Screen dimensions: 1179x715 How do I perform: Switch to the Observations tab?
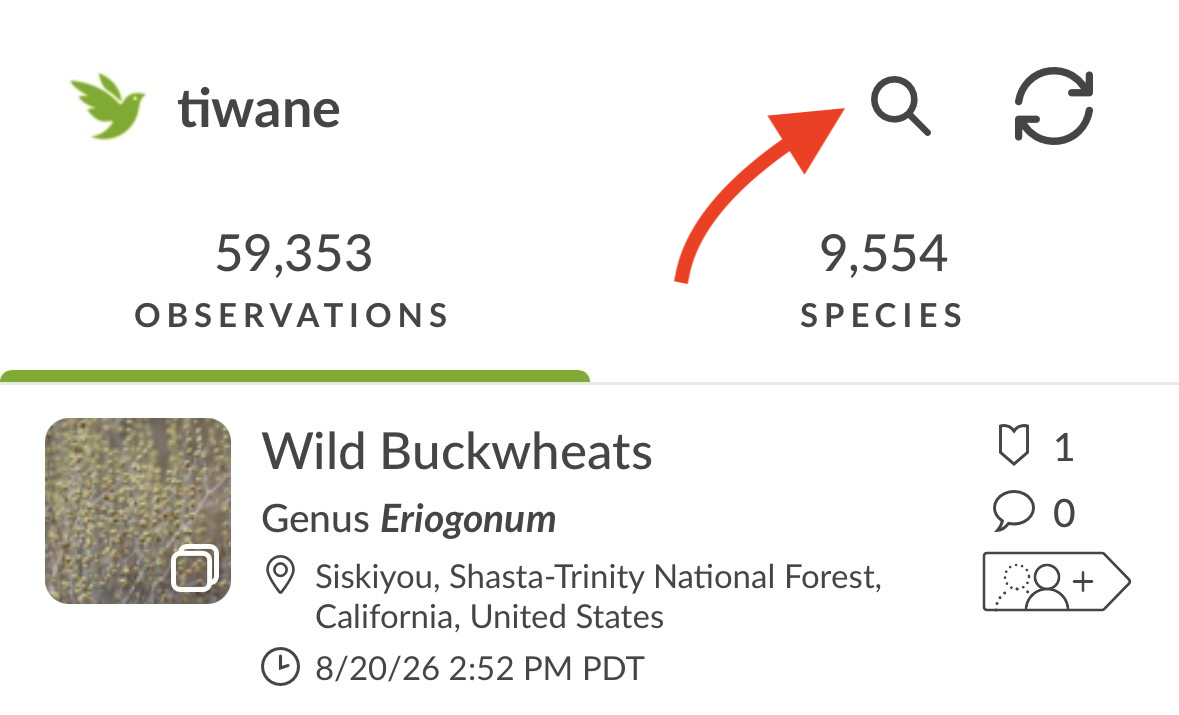point(293,280)
